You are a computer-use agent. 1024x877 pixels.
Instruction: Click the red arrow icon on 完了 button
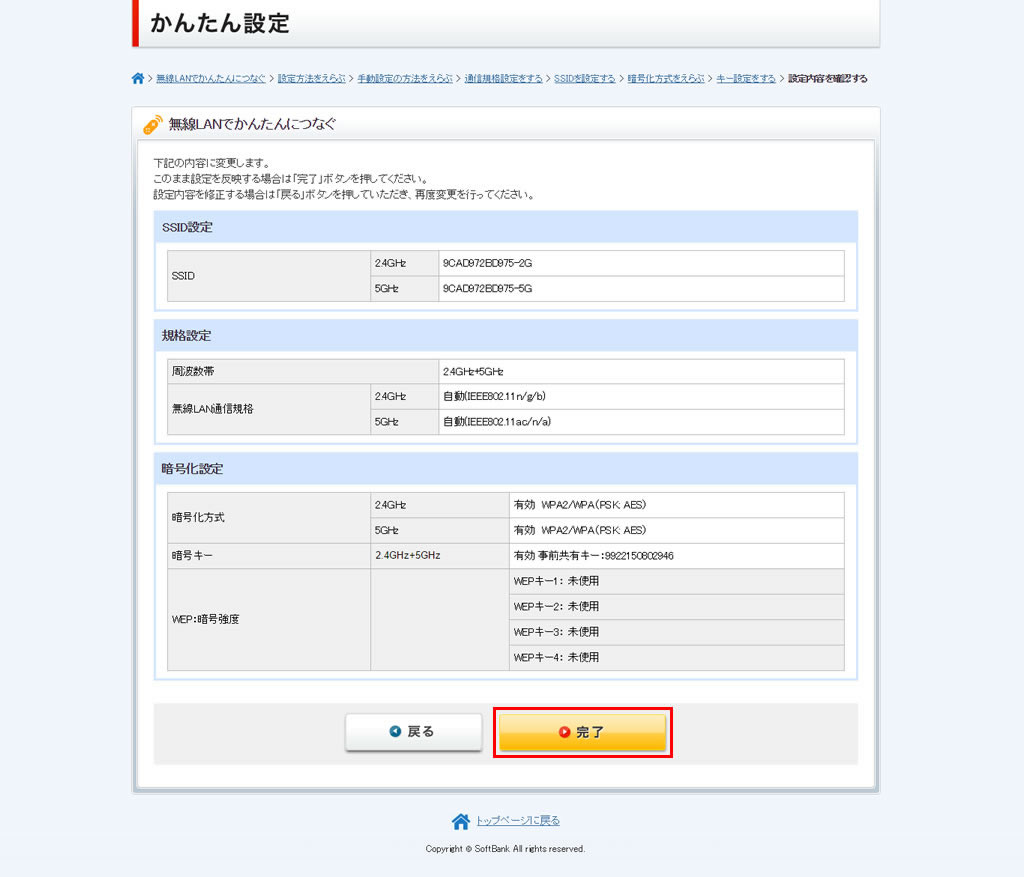pos(565,732)
